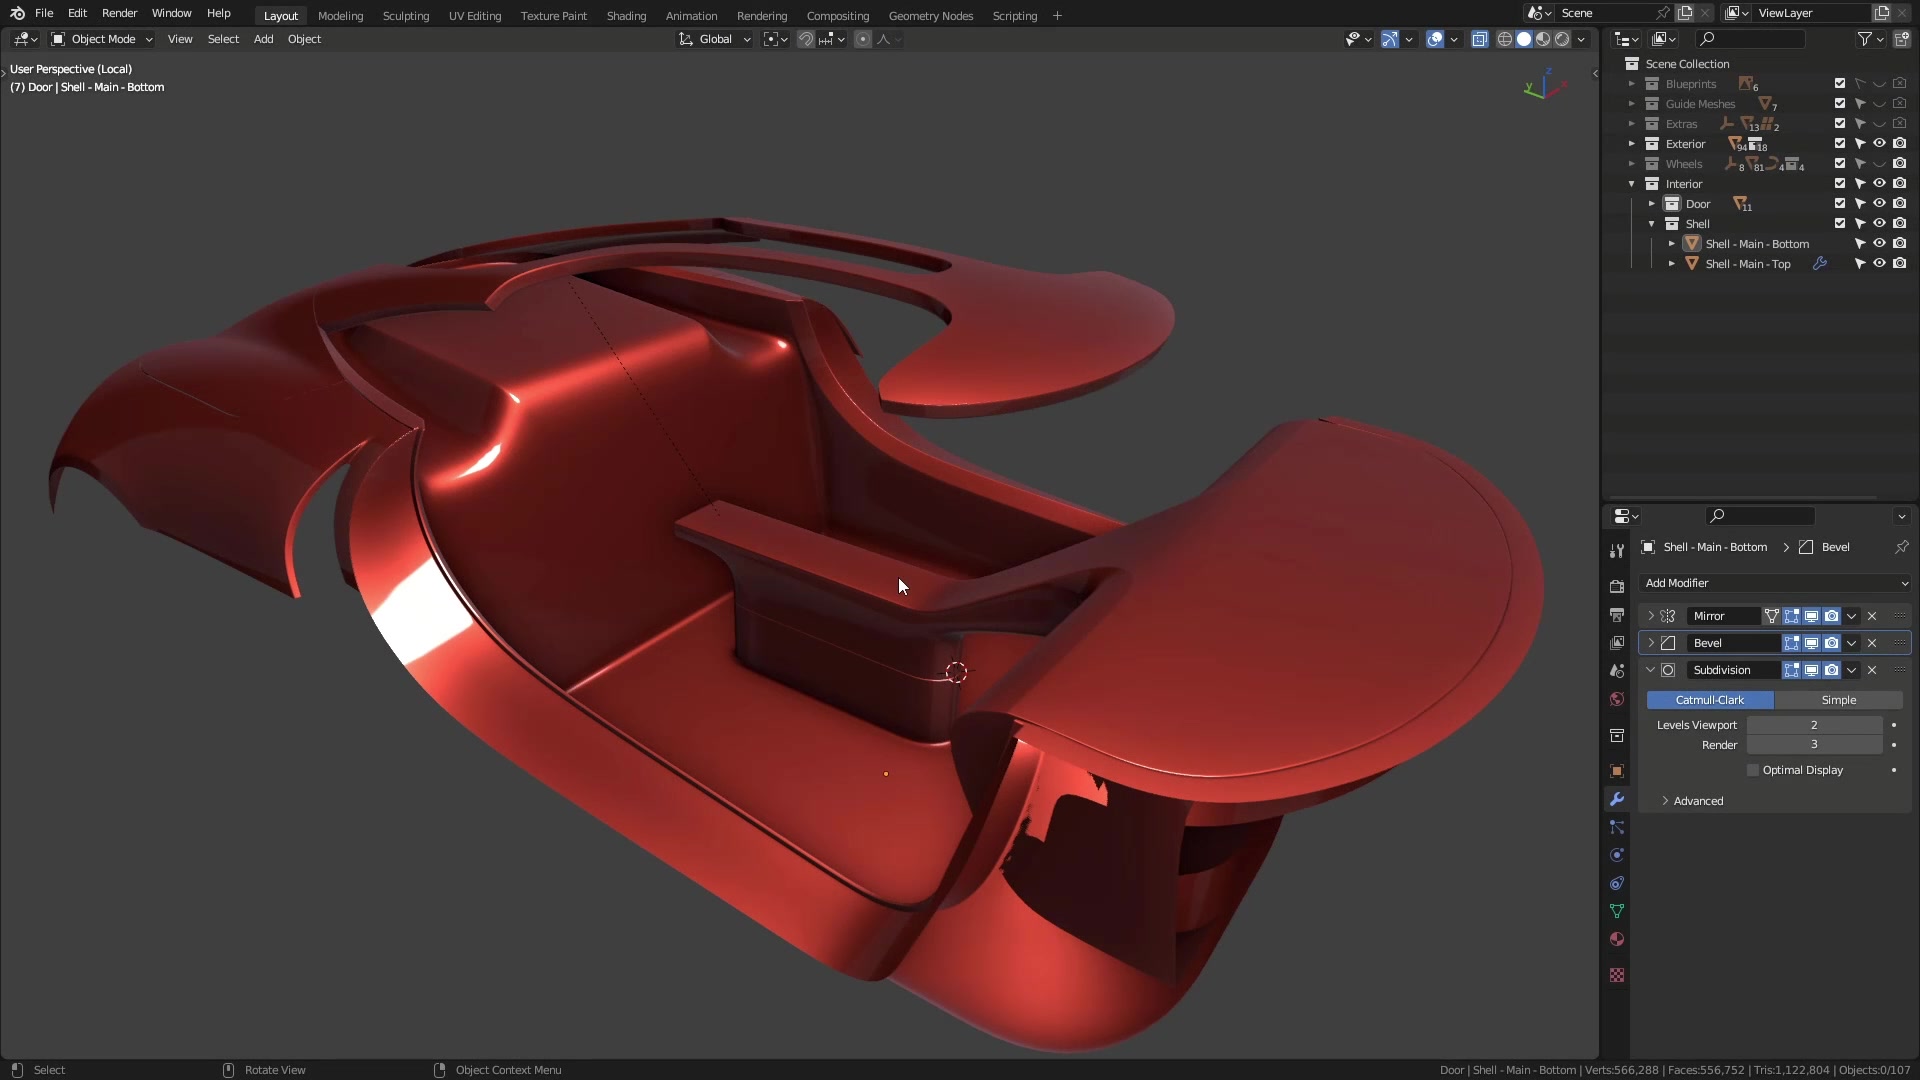
Task: Open the Physics properties tab
Action: tap(1617, 855)
